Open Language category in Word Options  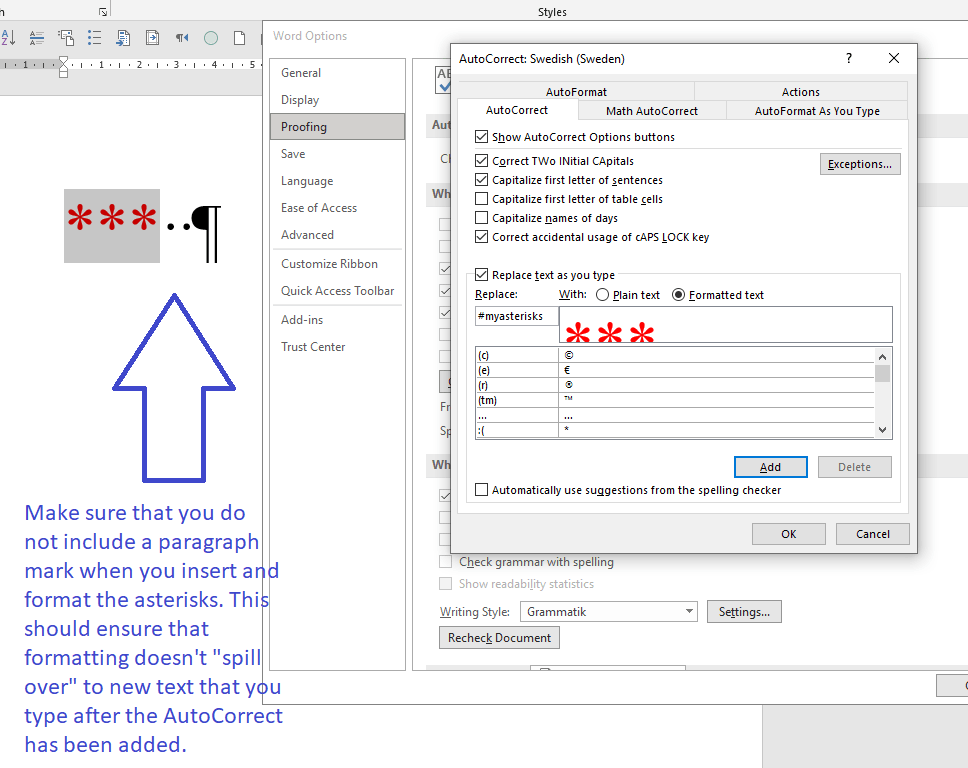coord(337,181)
